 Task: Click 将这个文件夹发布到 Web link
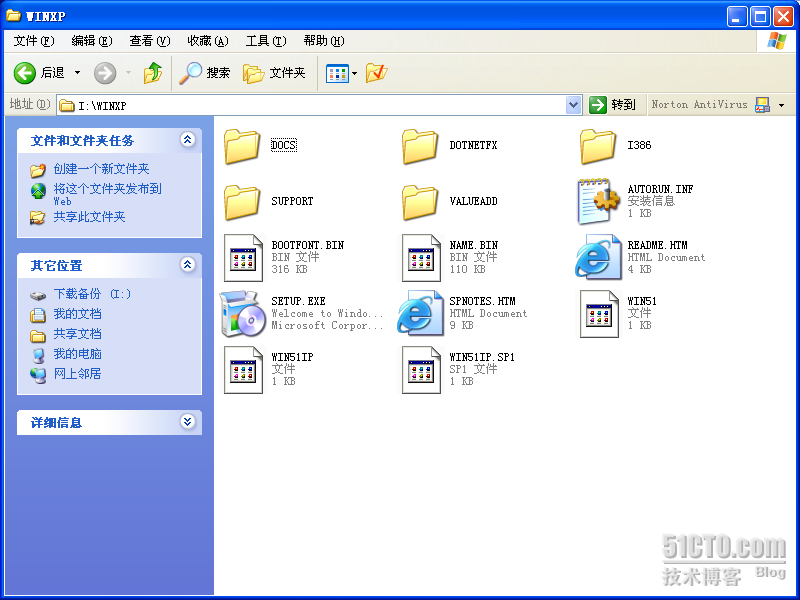point(107,194)
